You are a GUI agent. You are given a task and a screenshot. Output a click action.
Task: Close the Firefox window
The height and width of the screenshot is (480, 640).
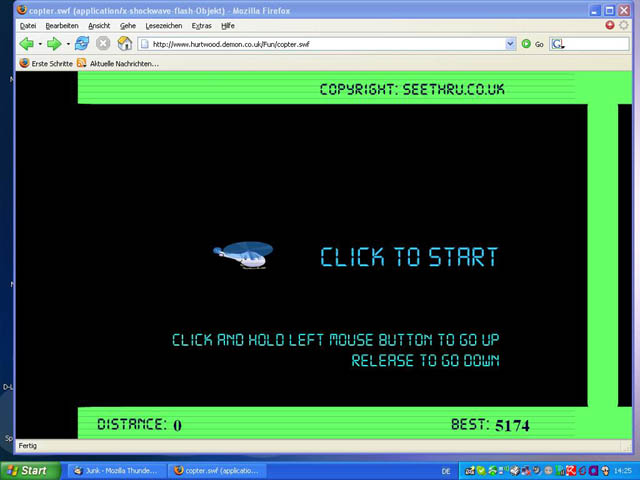pyautogui.click(x=624, y=10)
